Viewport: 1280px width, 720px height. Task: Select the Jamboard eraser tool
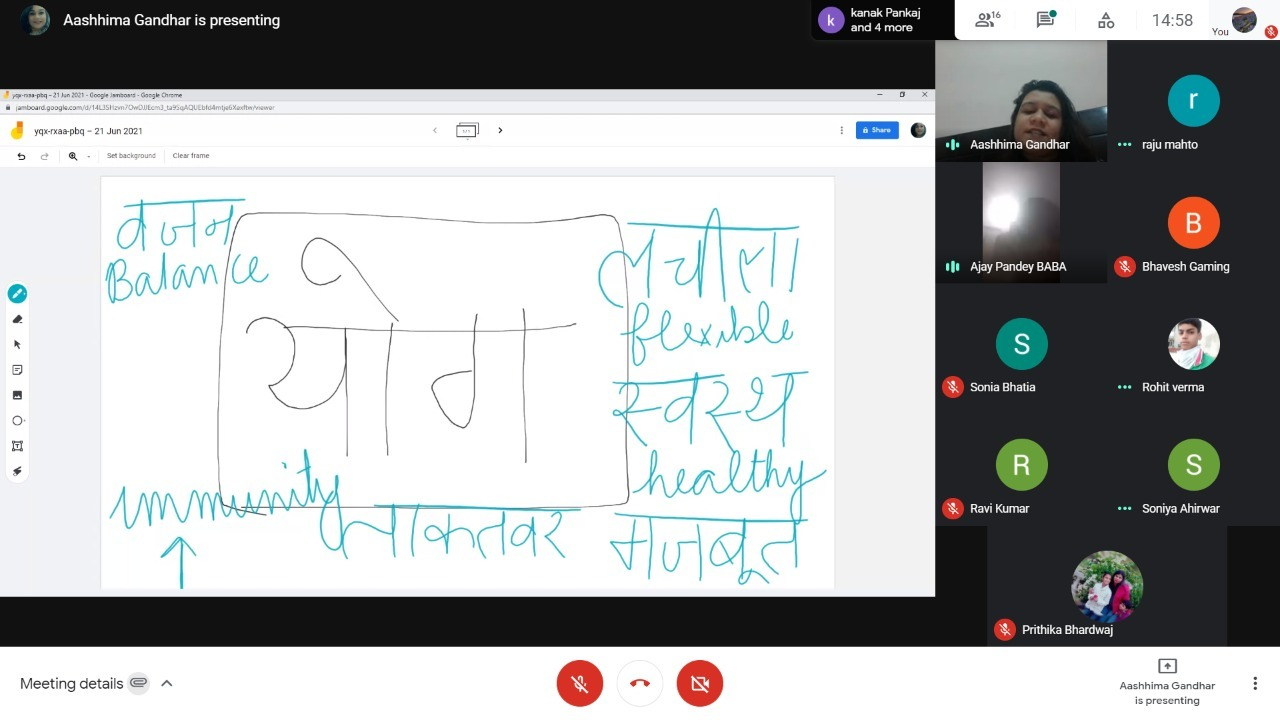point(17,319)
